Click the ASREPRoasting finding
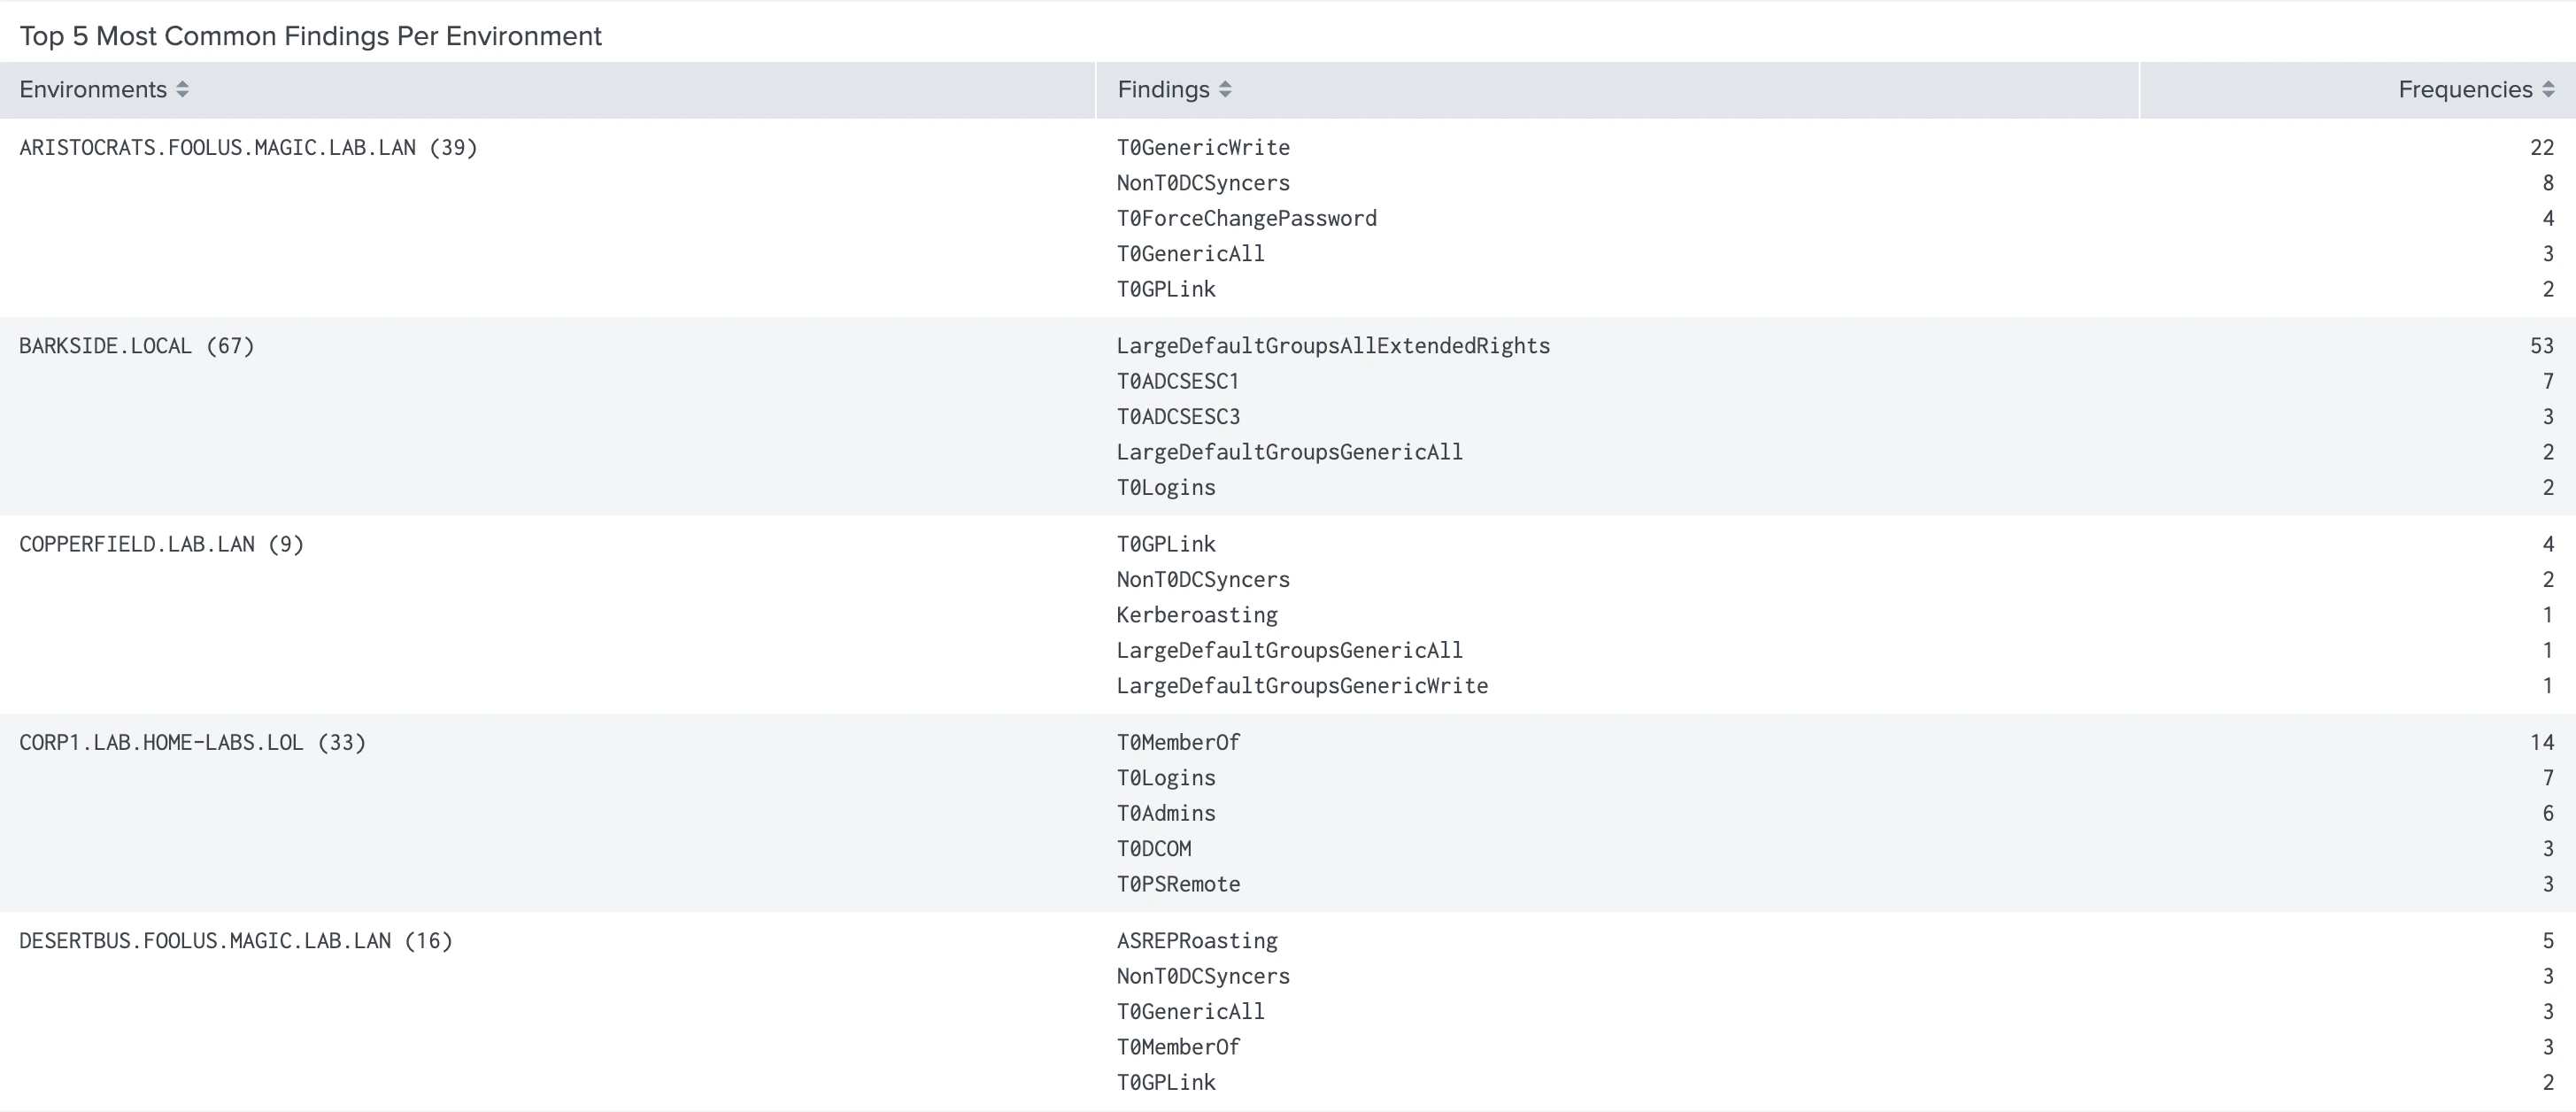Image resolution: width=2576 pixels, height=1112 pixels. point(1197,941)
